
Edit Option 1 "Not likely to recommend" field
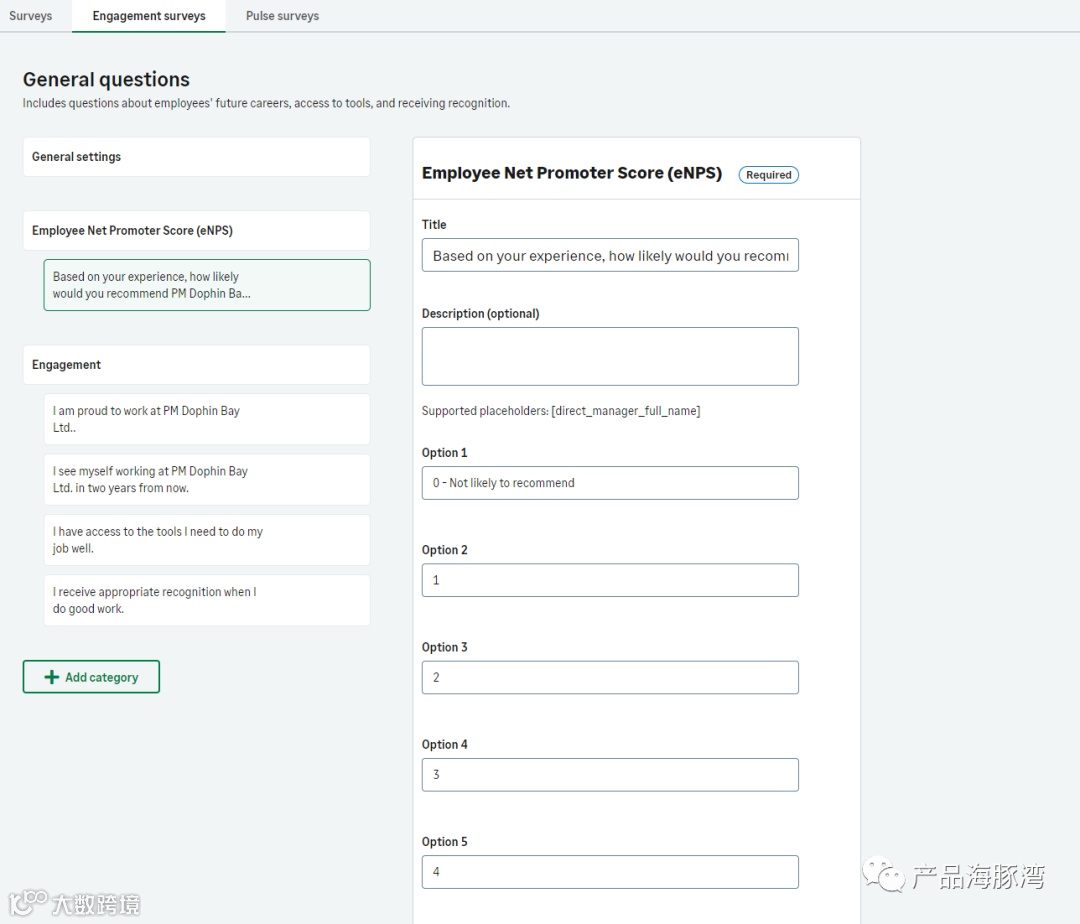(x=610, y=483)
